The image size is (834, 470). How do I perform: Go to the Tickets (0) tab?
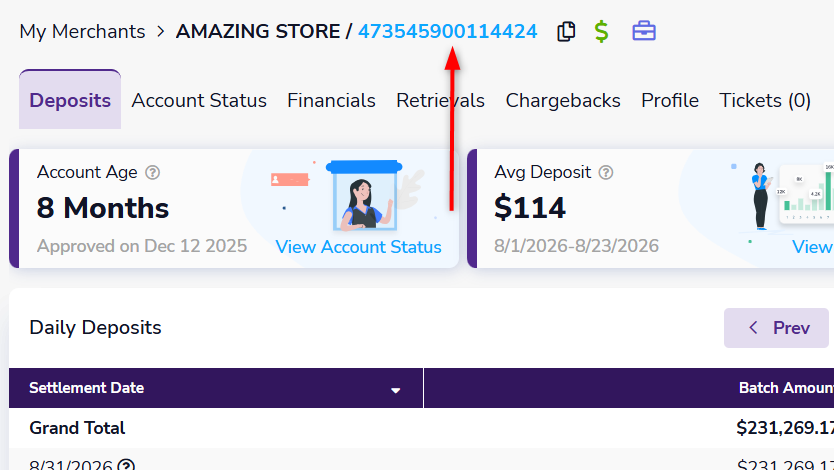765,100
